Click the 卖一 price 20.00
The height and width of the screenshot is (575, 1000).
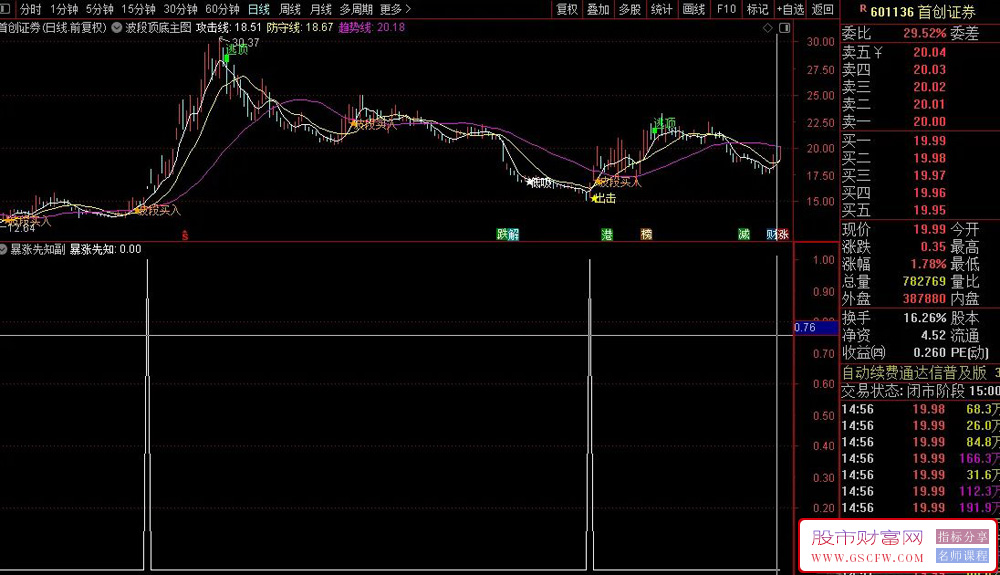pos(929,122)
